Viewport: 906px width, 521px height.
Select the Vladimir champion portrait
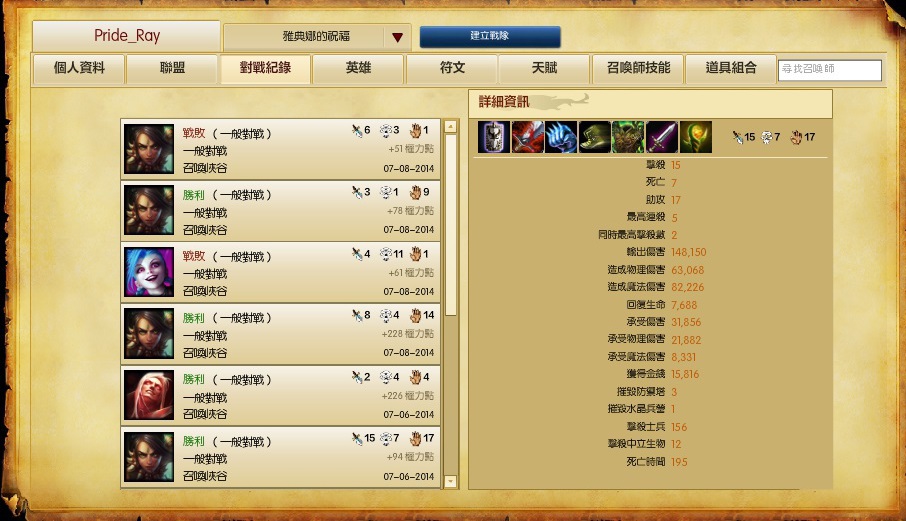pyautogui.click(x=149, y=395)
